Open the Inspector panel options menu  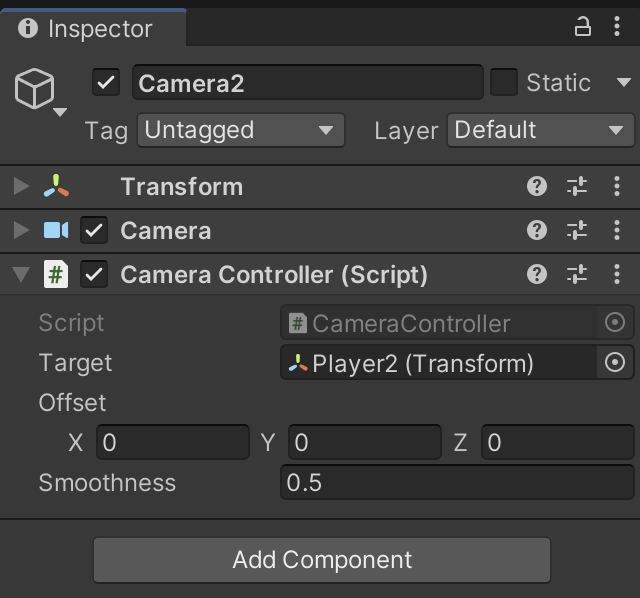(x=617, y=27)
